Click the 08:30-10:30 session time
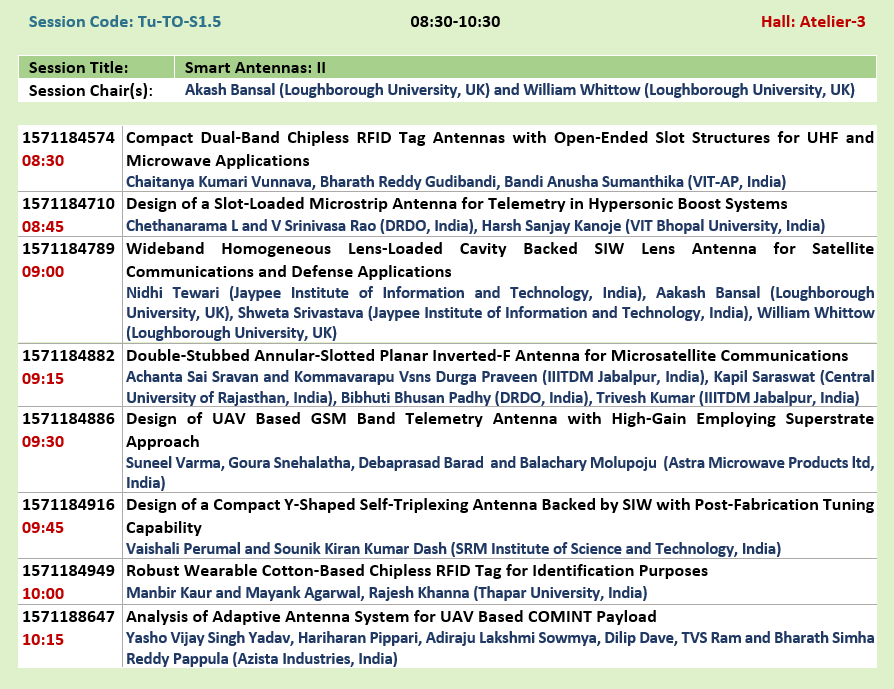 [455, 21]
